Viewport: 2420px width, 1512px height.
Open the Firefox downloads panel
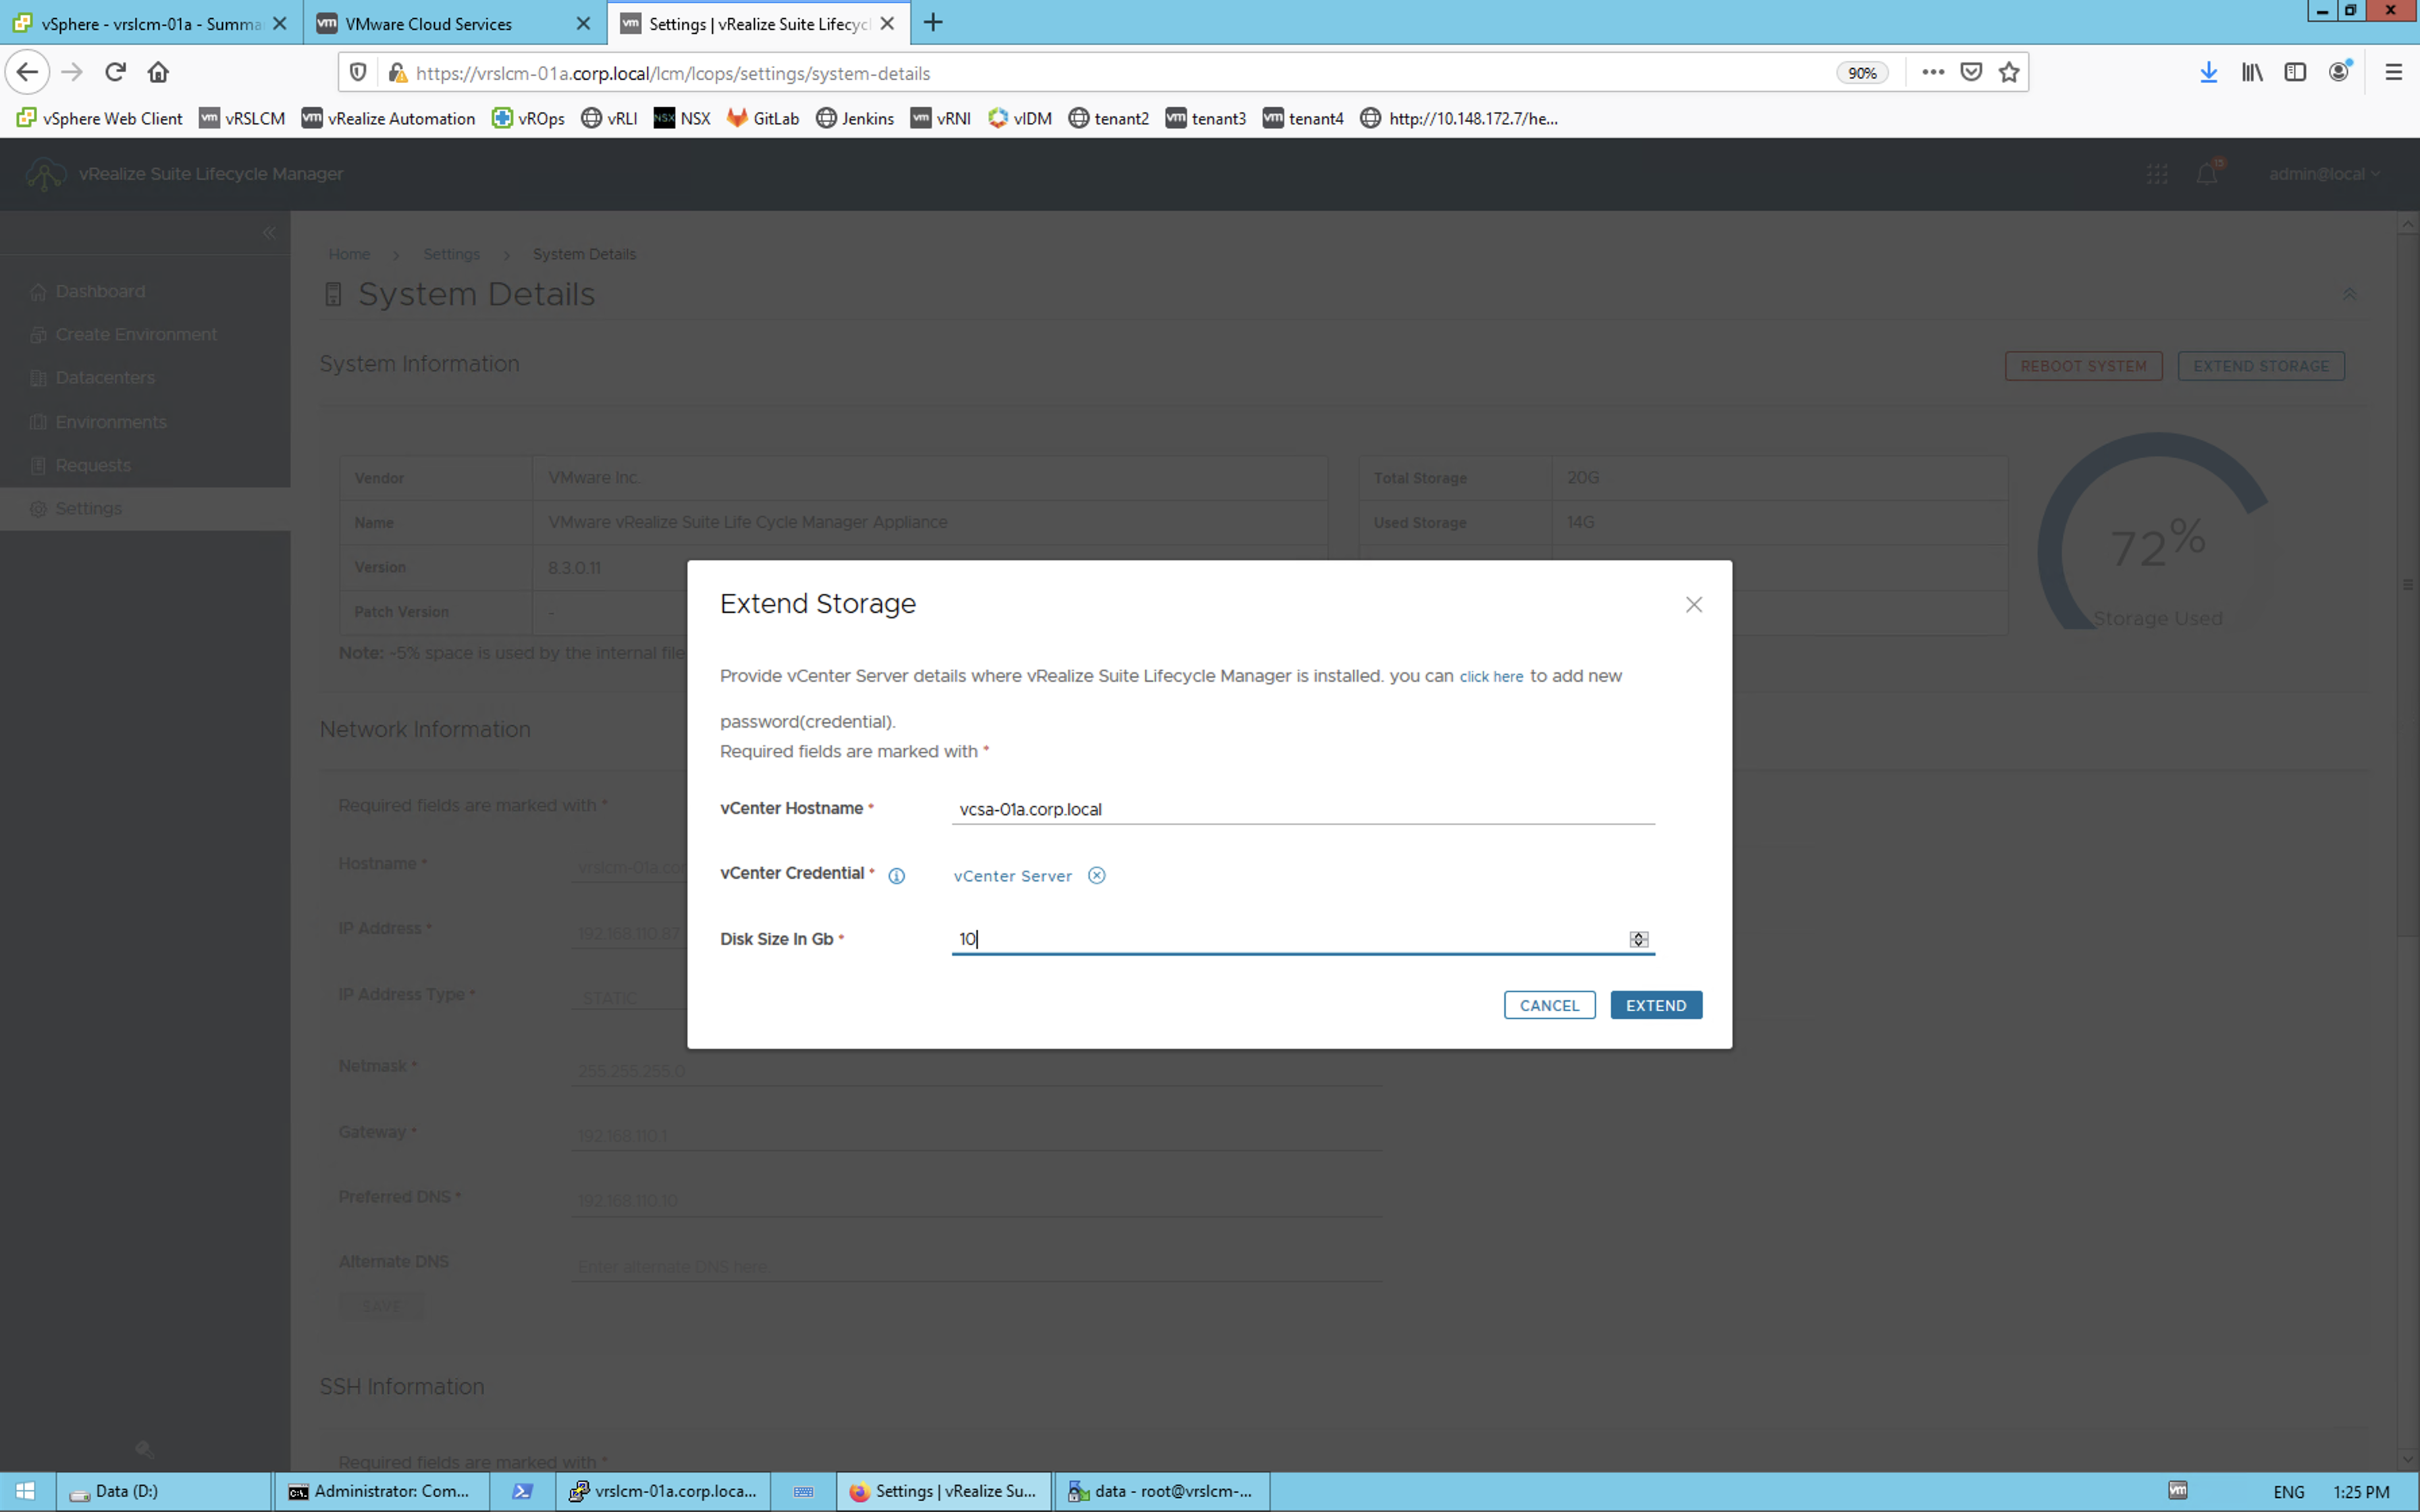[2208, 72]
